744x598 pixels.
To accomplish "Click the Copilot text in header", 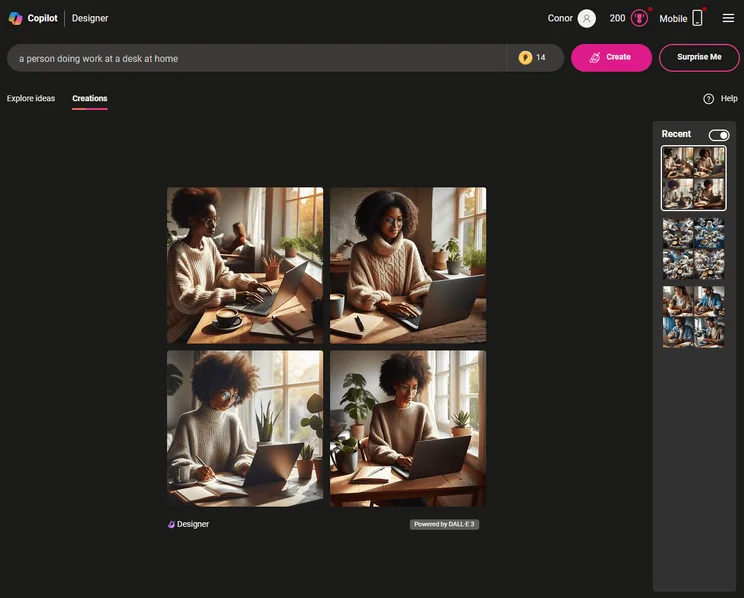I will [42, 18].
